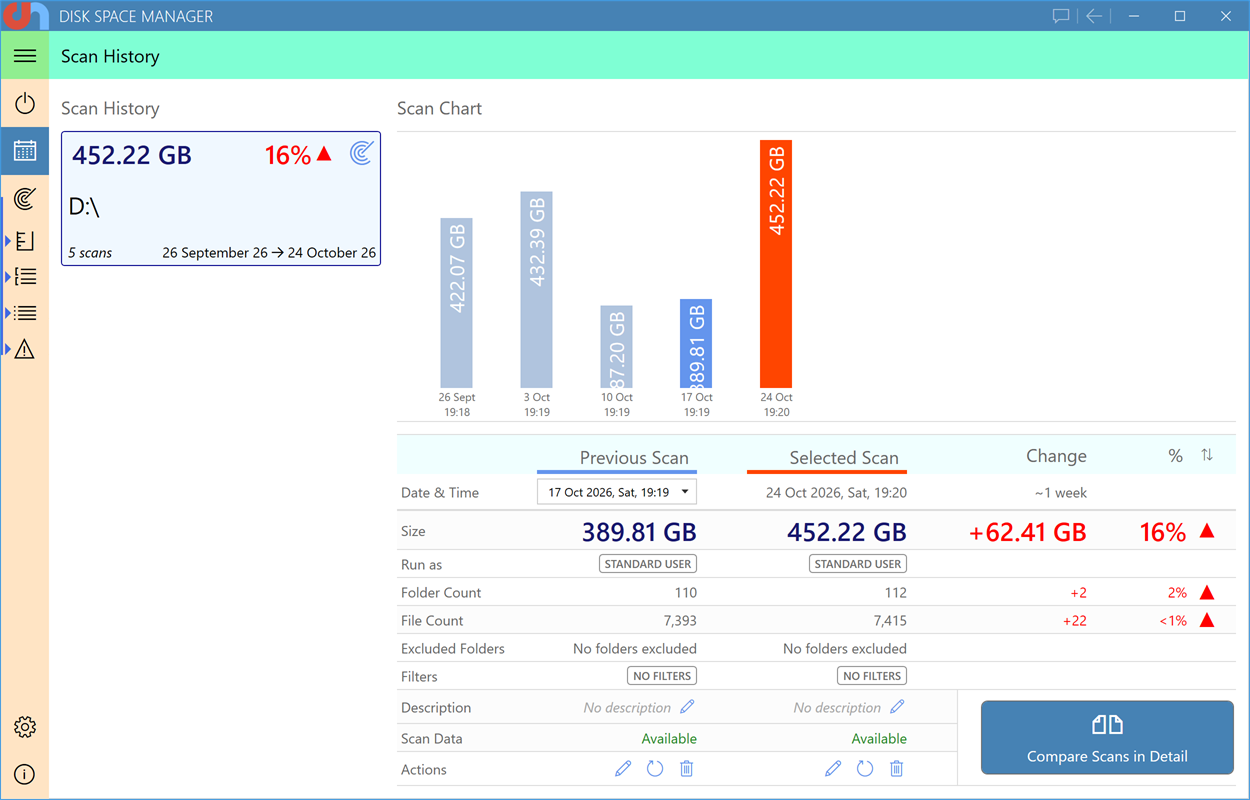Image resolution: width=1250 pixels, height=800 pixels.
Task: Toggle the sort arrows next to the % column
Action: pyautogui.click(x=1207, y=455)
